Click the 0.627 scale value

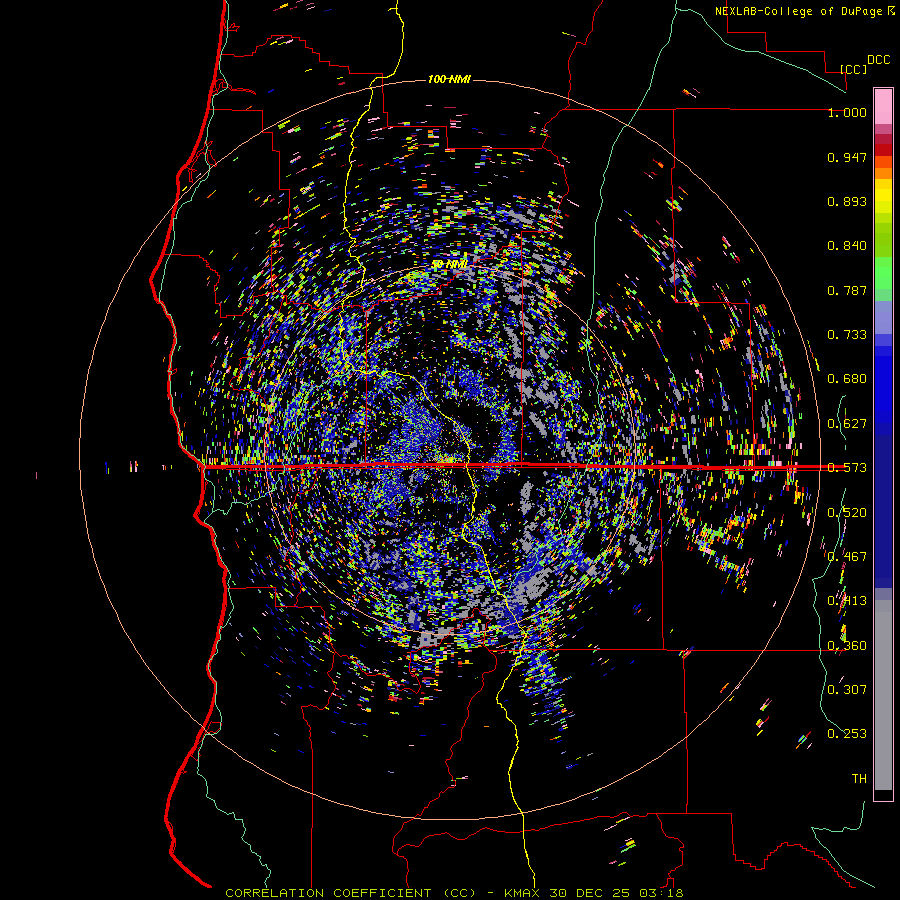pos(847,424)
